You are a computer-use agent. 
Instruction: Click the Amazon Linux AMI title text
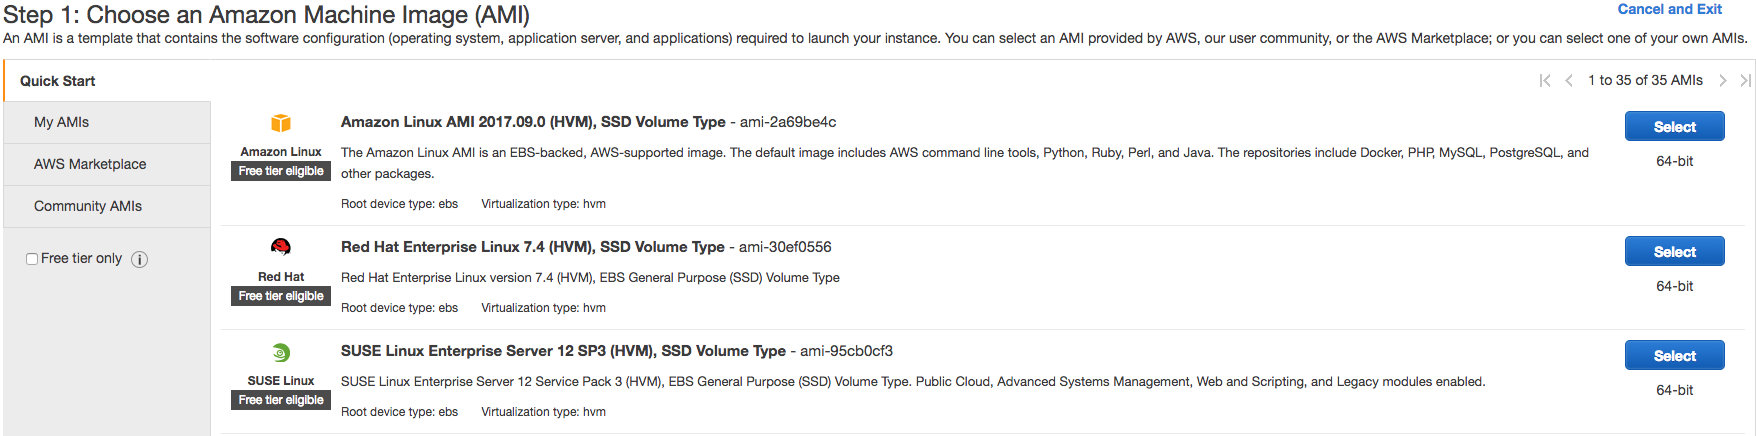coord(533,122)
